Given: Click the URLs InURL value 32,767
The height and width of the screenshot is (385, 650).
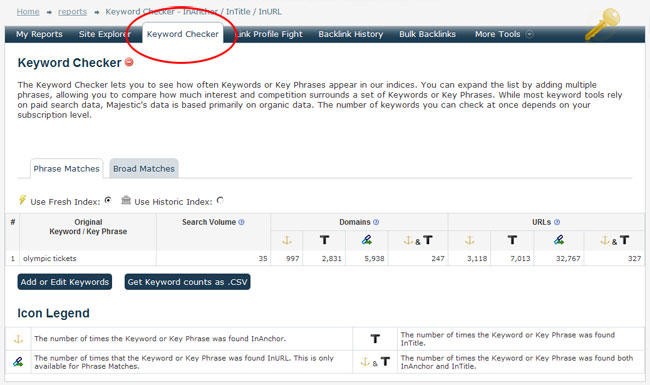Looking at the screenshot, I should [568, 259].
